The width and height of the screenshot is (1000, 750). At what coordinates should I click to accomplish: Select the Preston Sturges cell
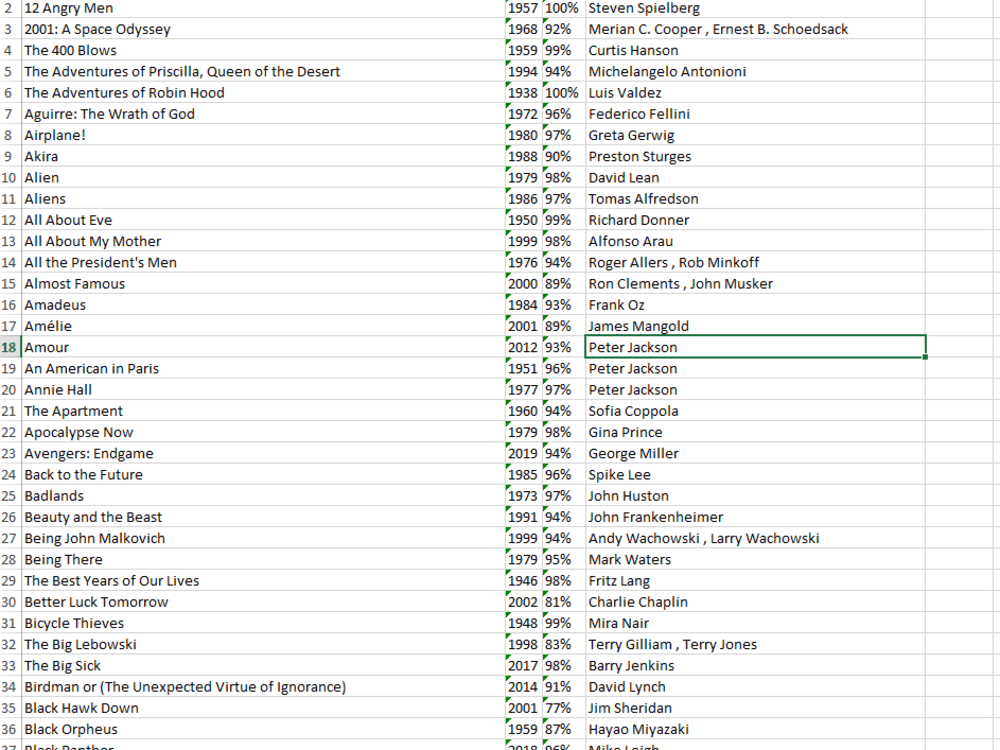[x=755, y=156]
